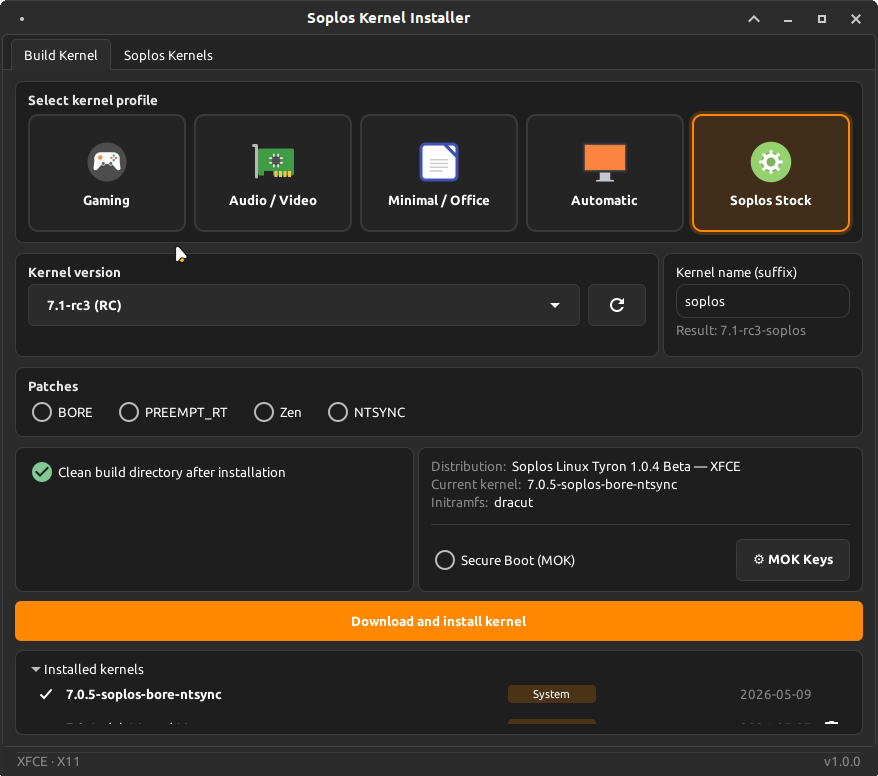Viewport: 878px width, 776px height.
Task: Click the System badge on the installed kernel
Action: pos(551,694)
